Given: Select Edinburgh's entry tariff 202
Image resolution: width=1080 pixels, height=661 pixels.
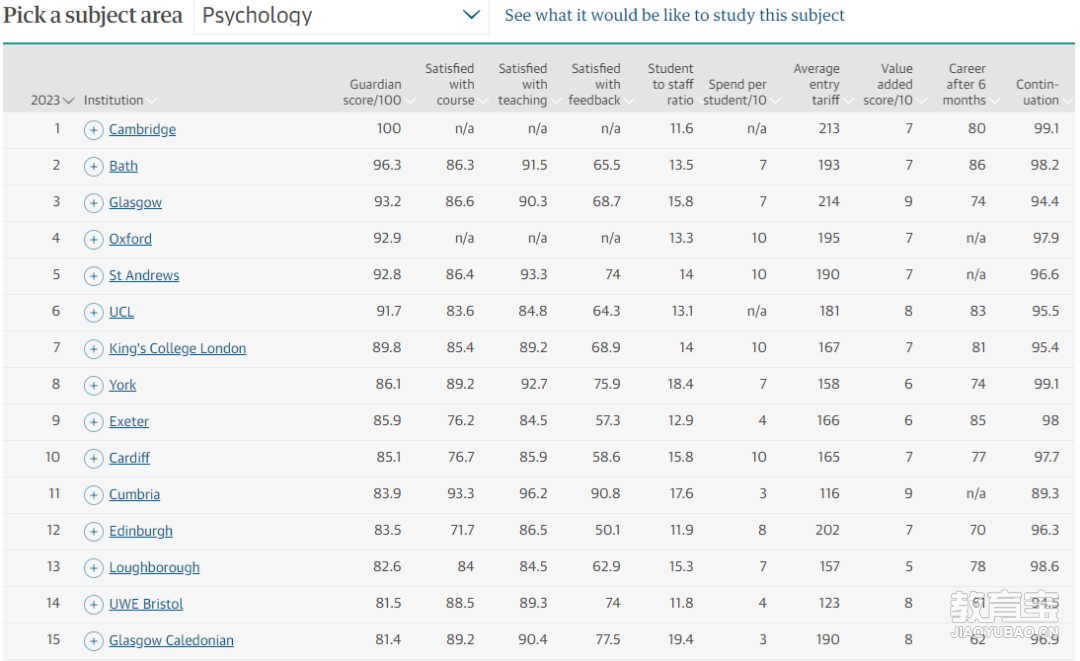Looking at the screenshot, I should 827,530.
